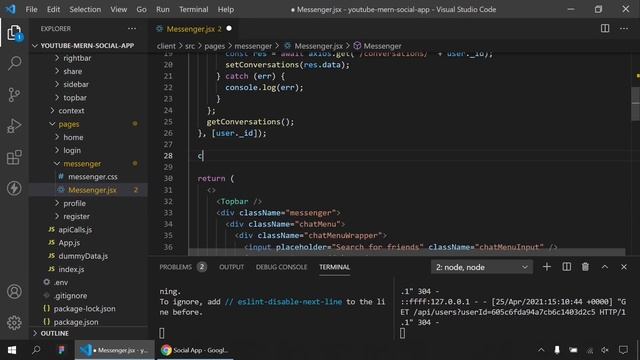Open Explorer panel More Actions ellipsis

click(132, 29)
